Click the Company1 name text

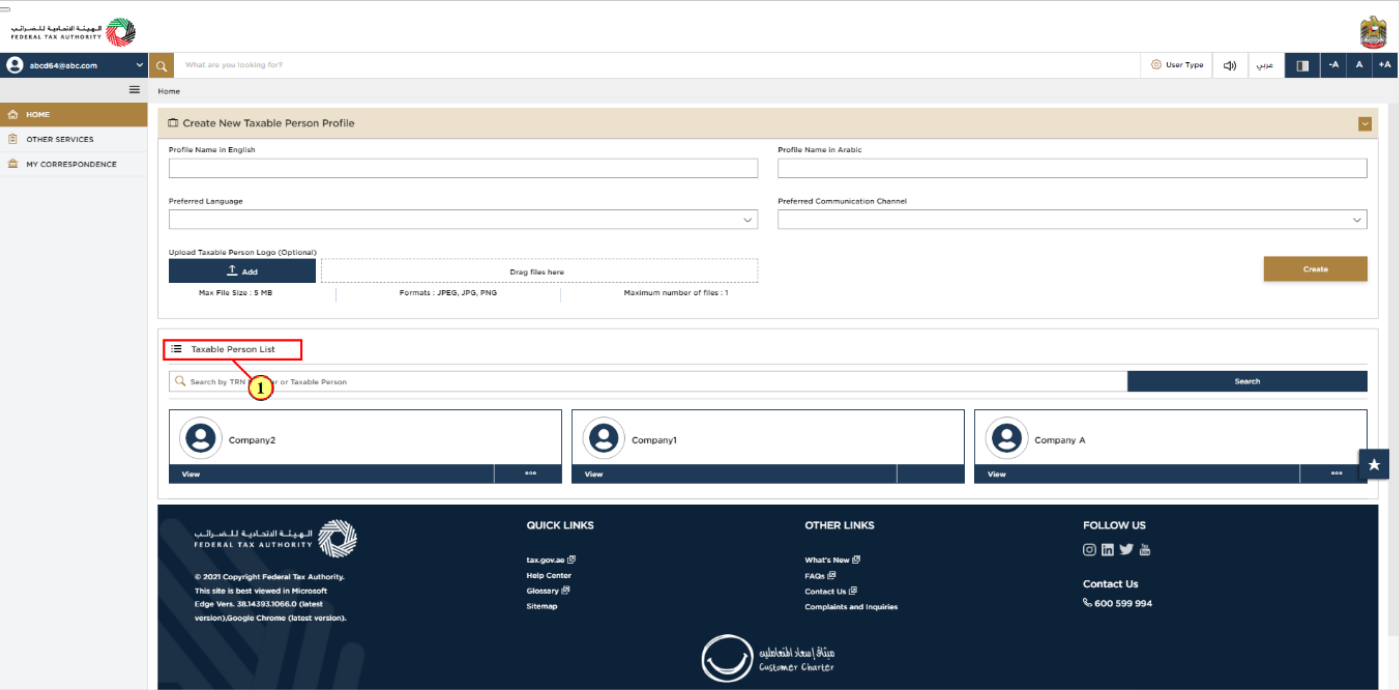tap(654, 440)
